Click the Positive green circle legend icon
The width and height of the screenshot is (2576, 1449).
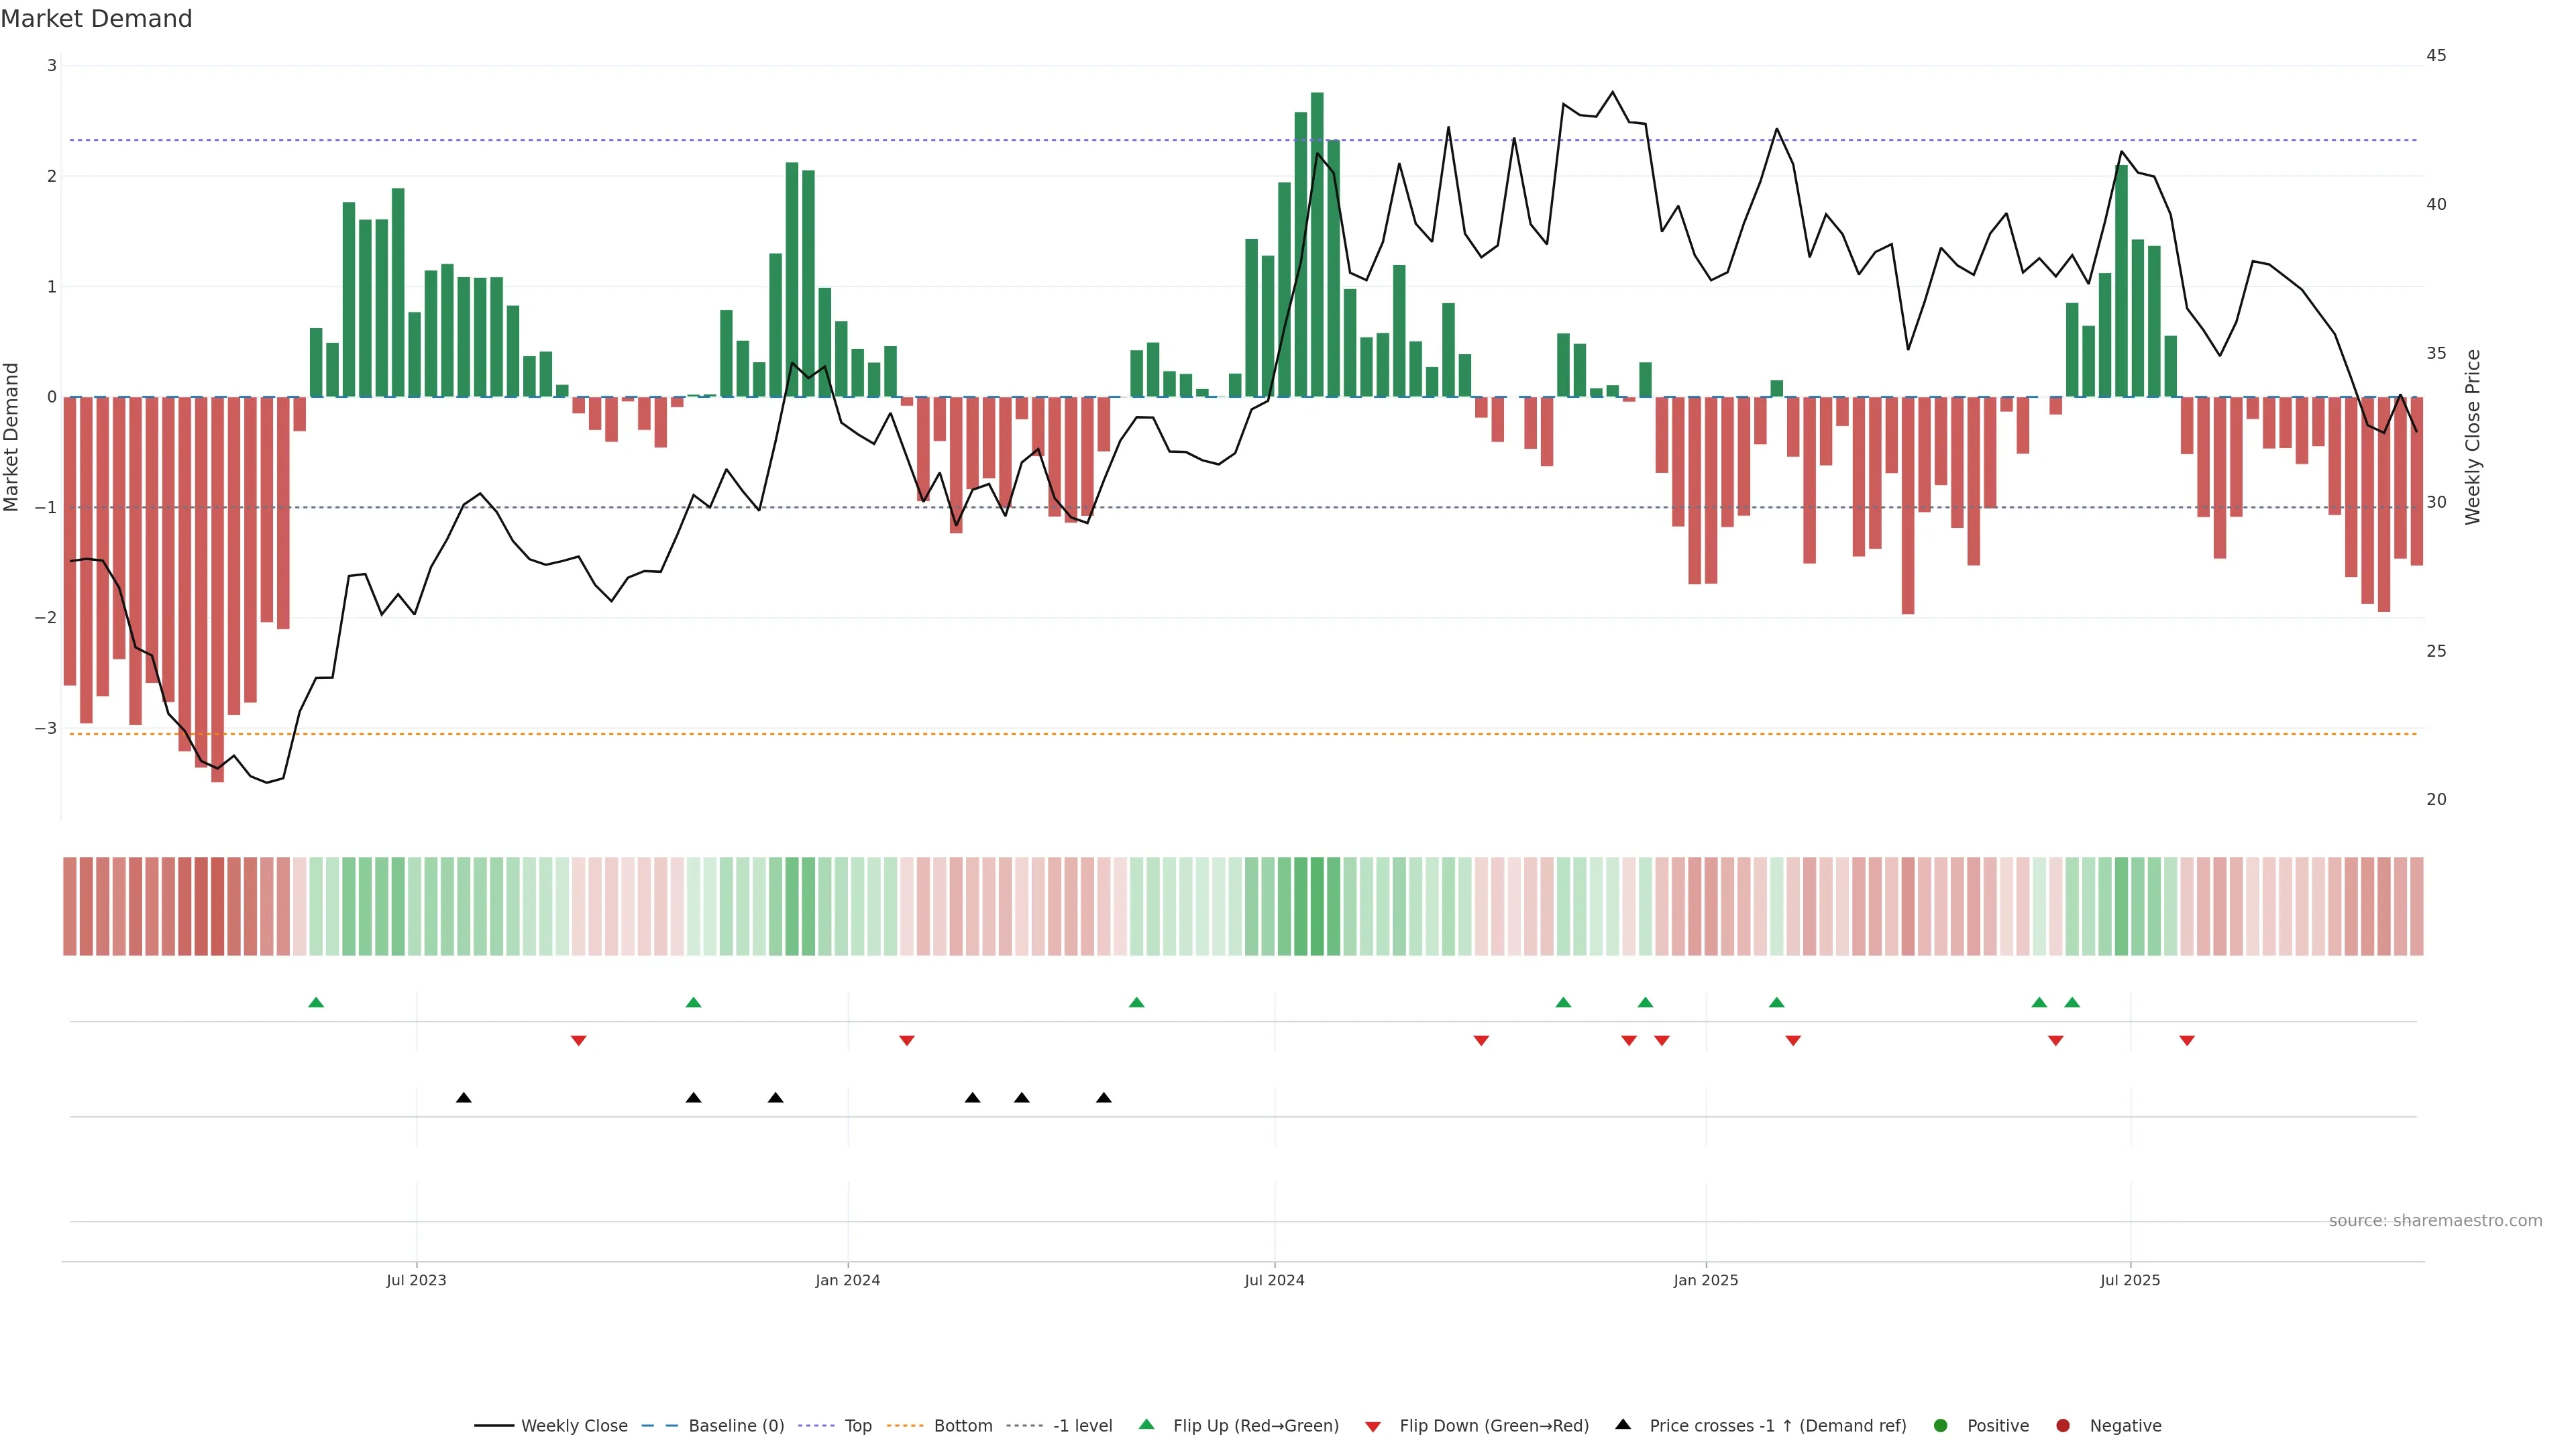tap(1941, 1425)
